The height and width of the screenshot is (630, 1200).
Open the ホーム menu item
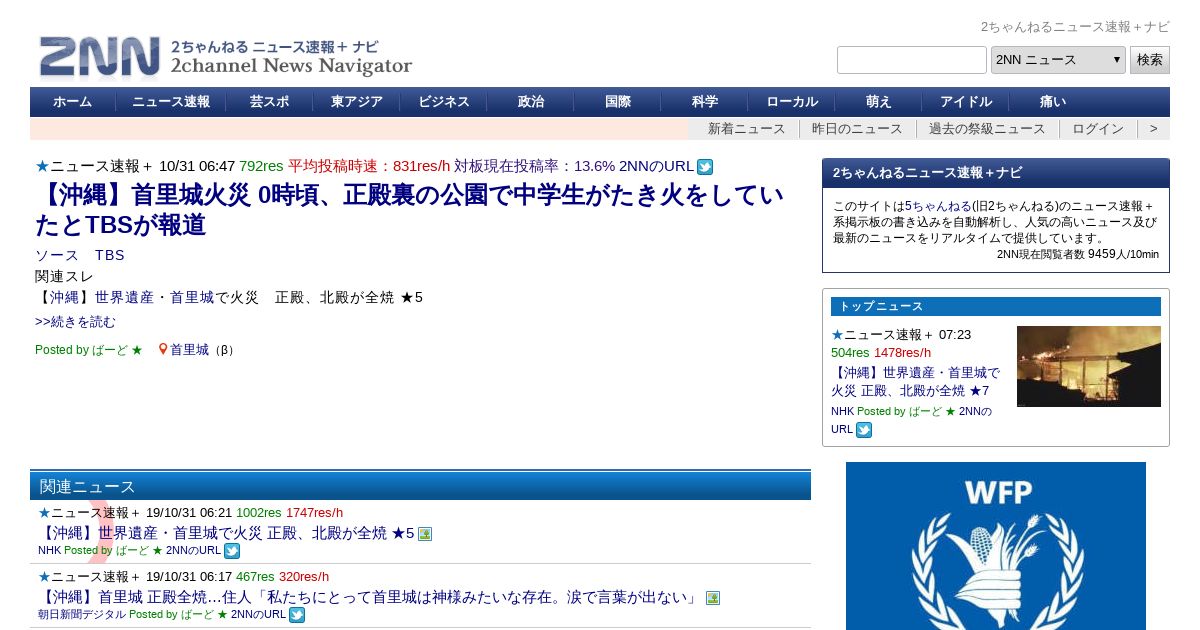(72, 102)
